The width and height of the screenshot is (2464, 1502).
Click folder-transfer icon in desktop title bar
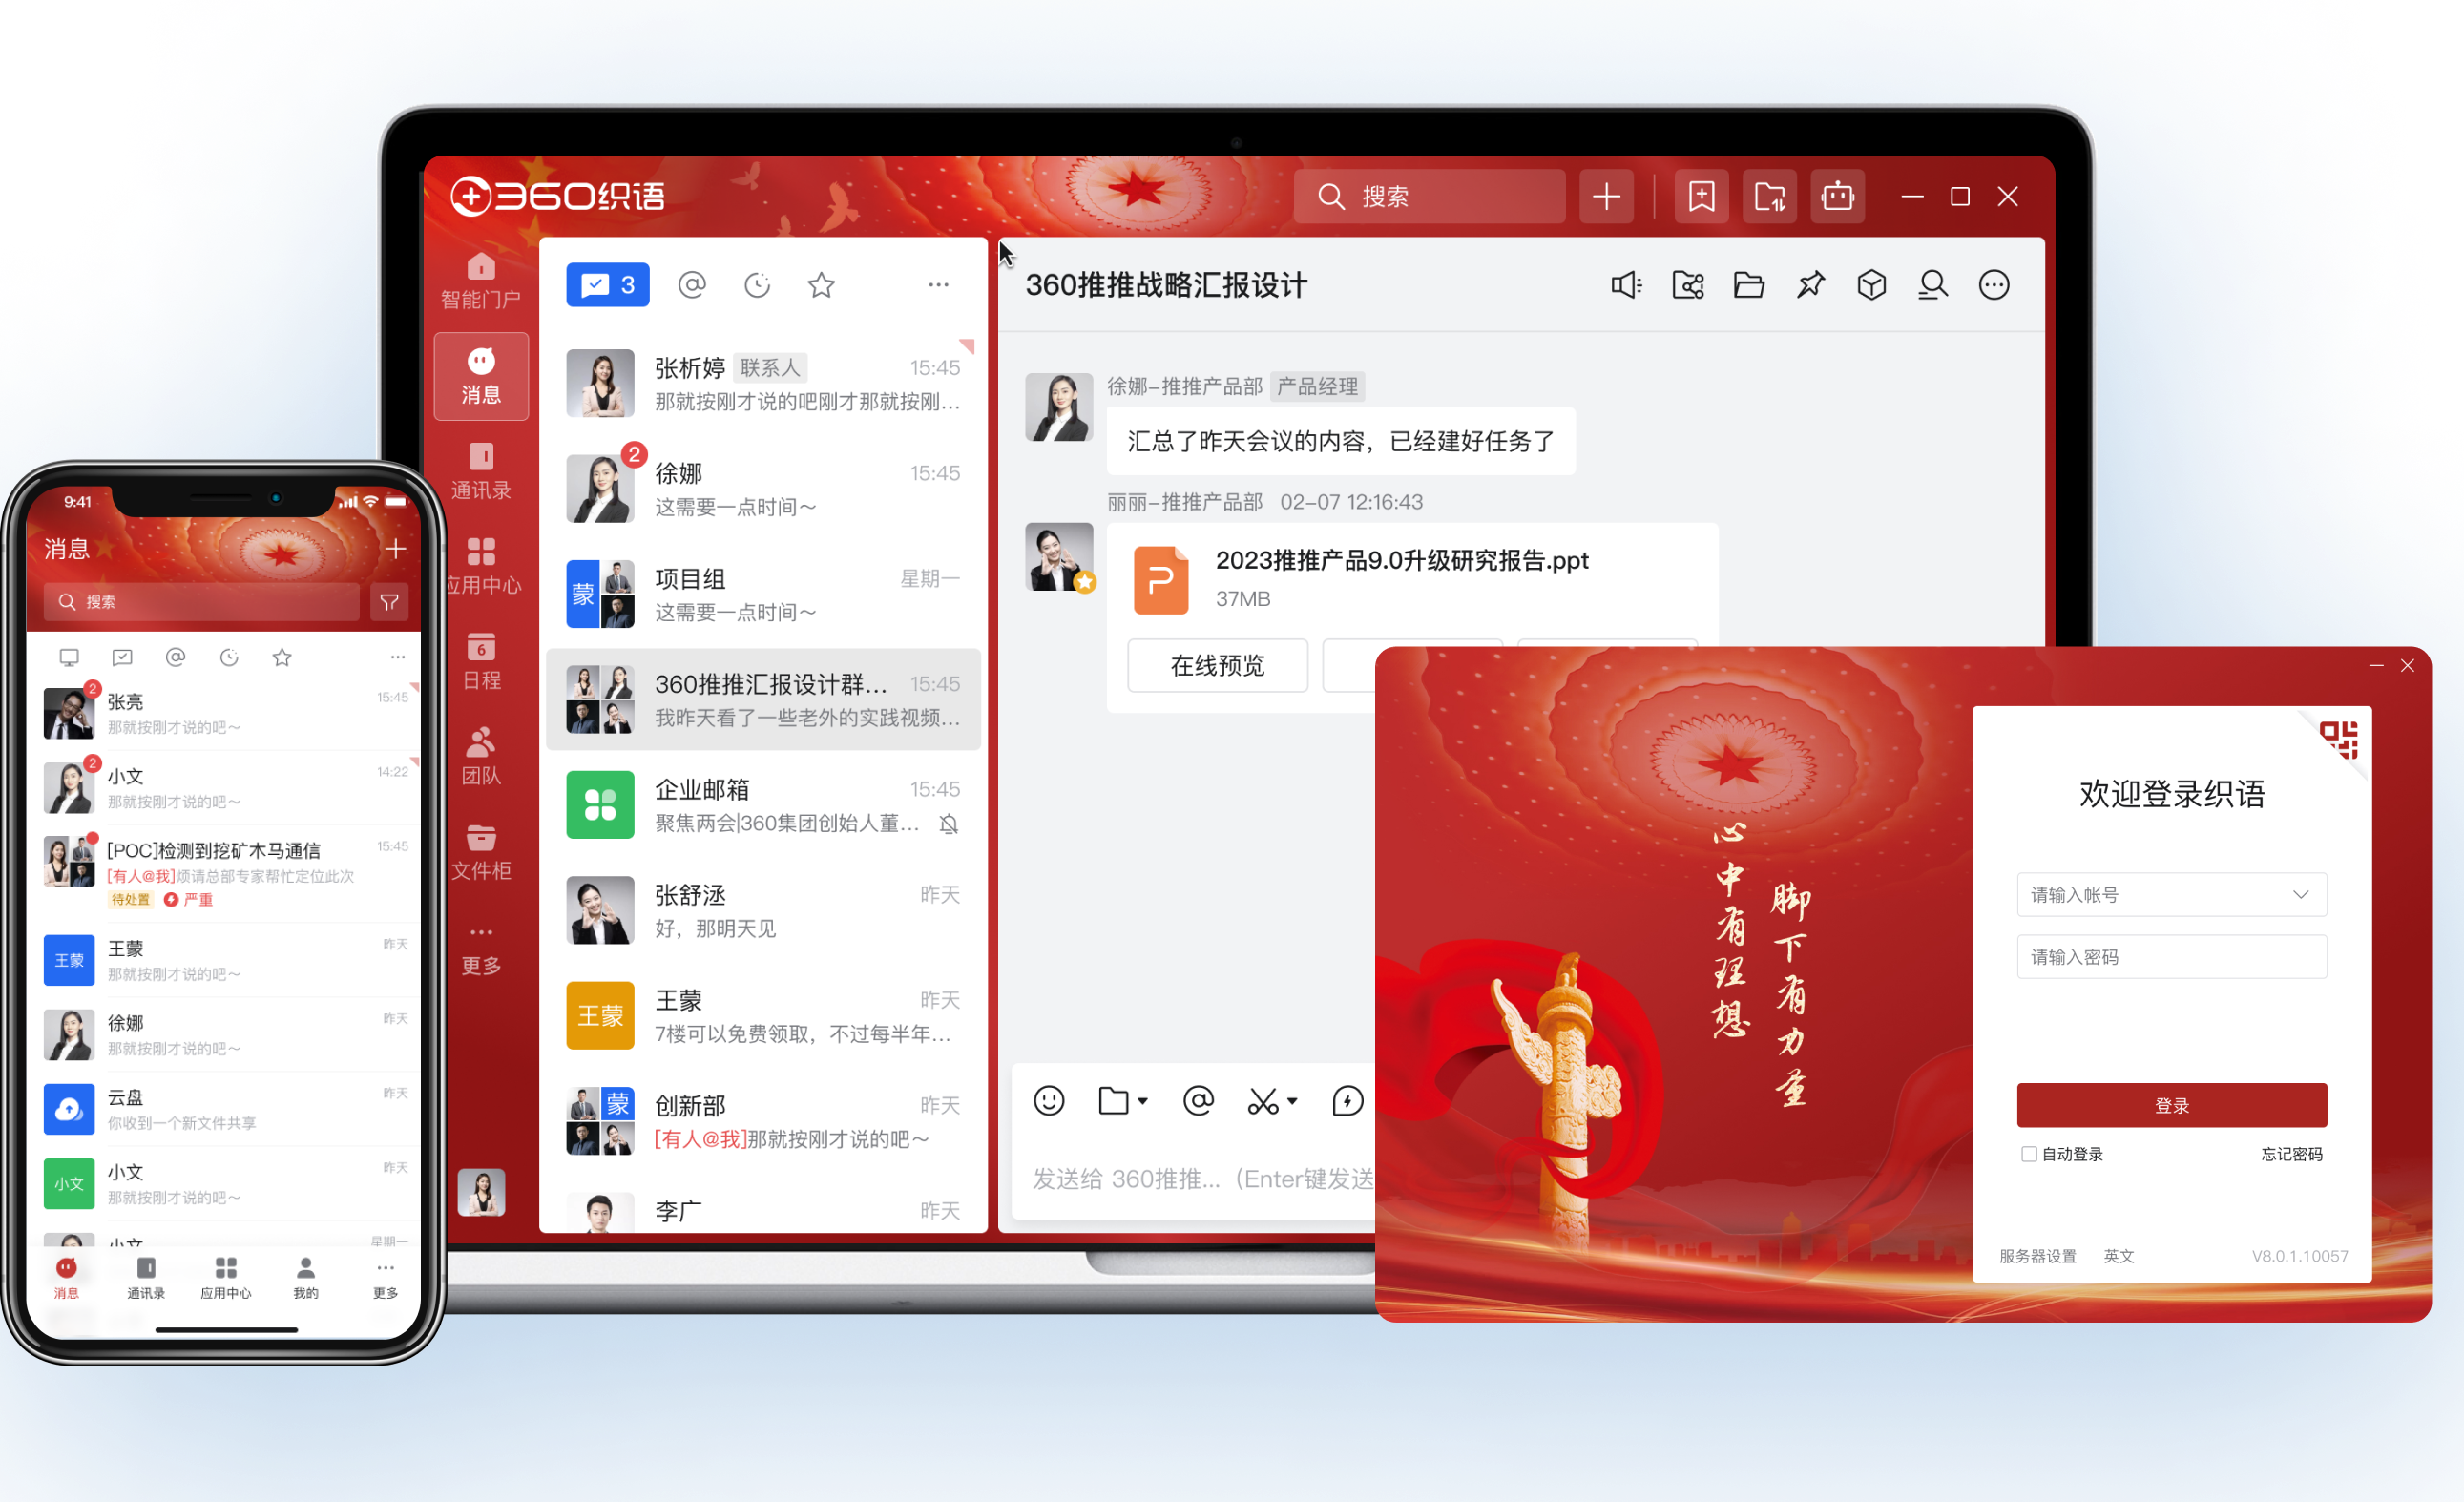(x=1769, y=196)
